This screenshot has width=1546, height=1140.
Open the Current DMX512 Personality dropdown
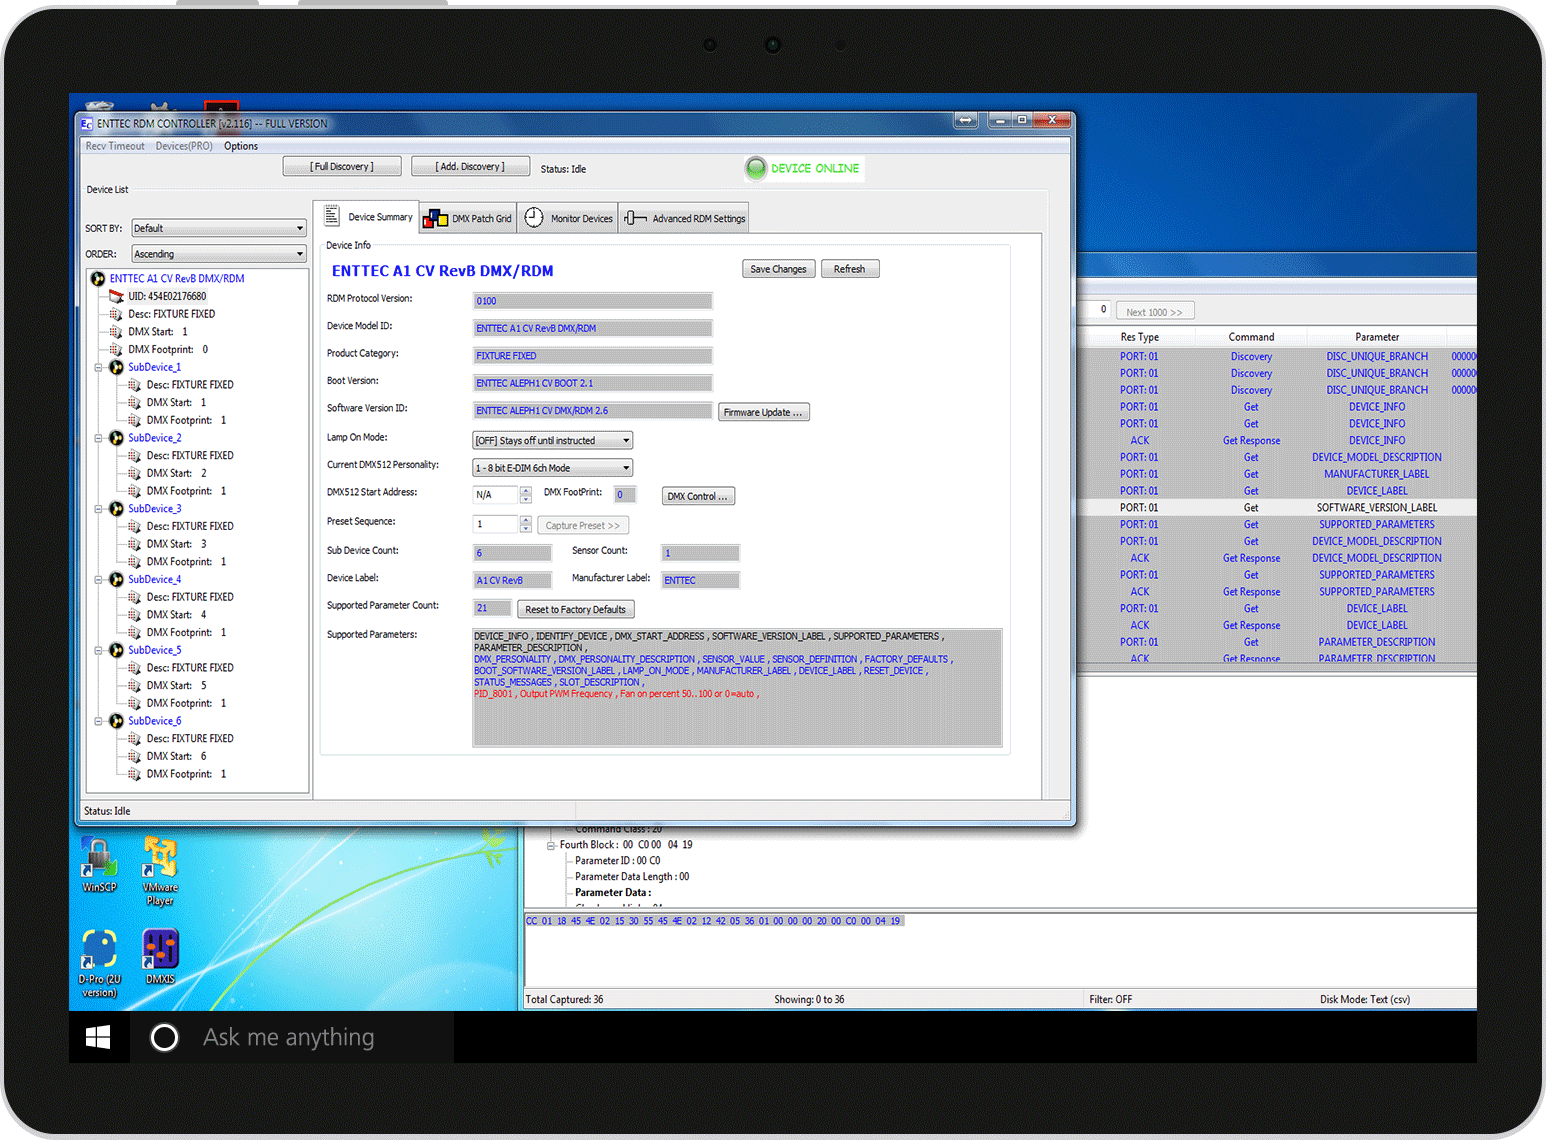click(x=552, y=468)
